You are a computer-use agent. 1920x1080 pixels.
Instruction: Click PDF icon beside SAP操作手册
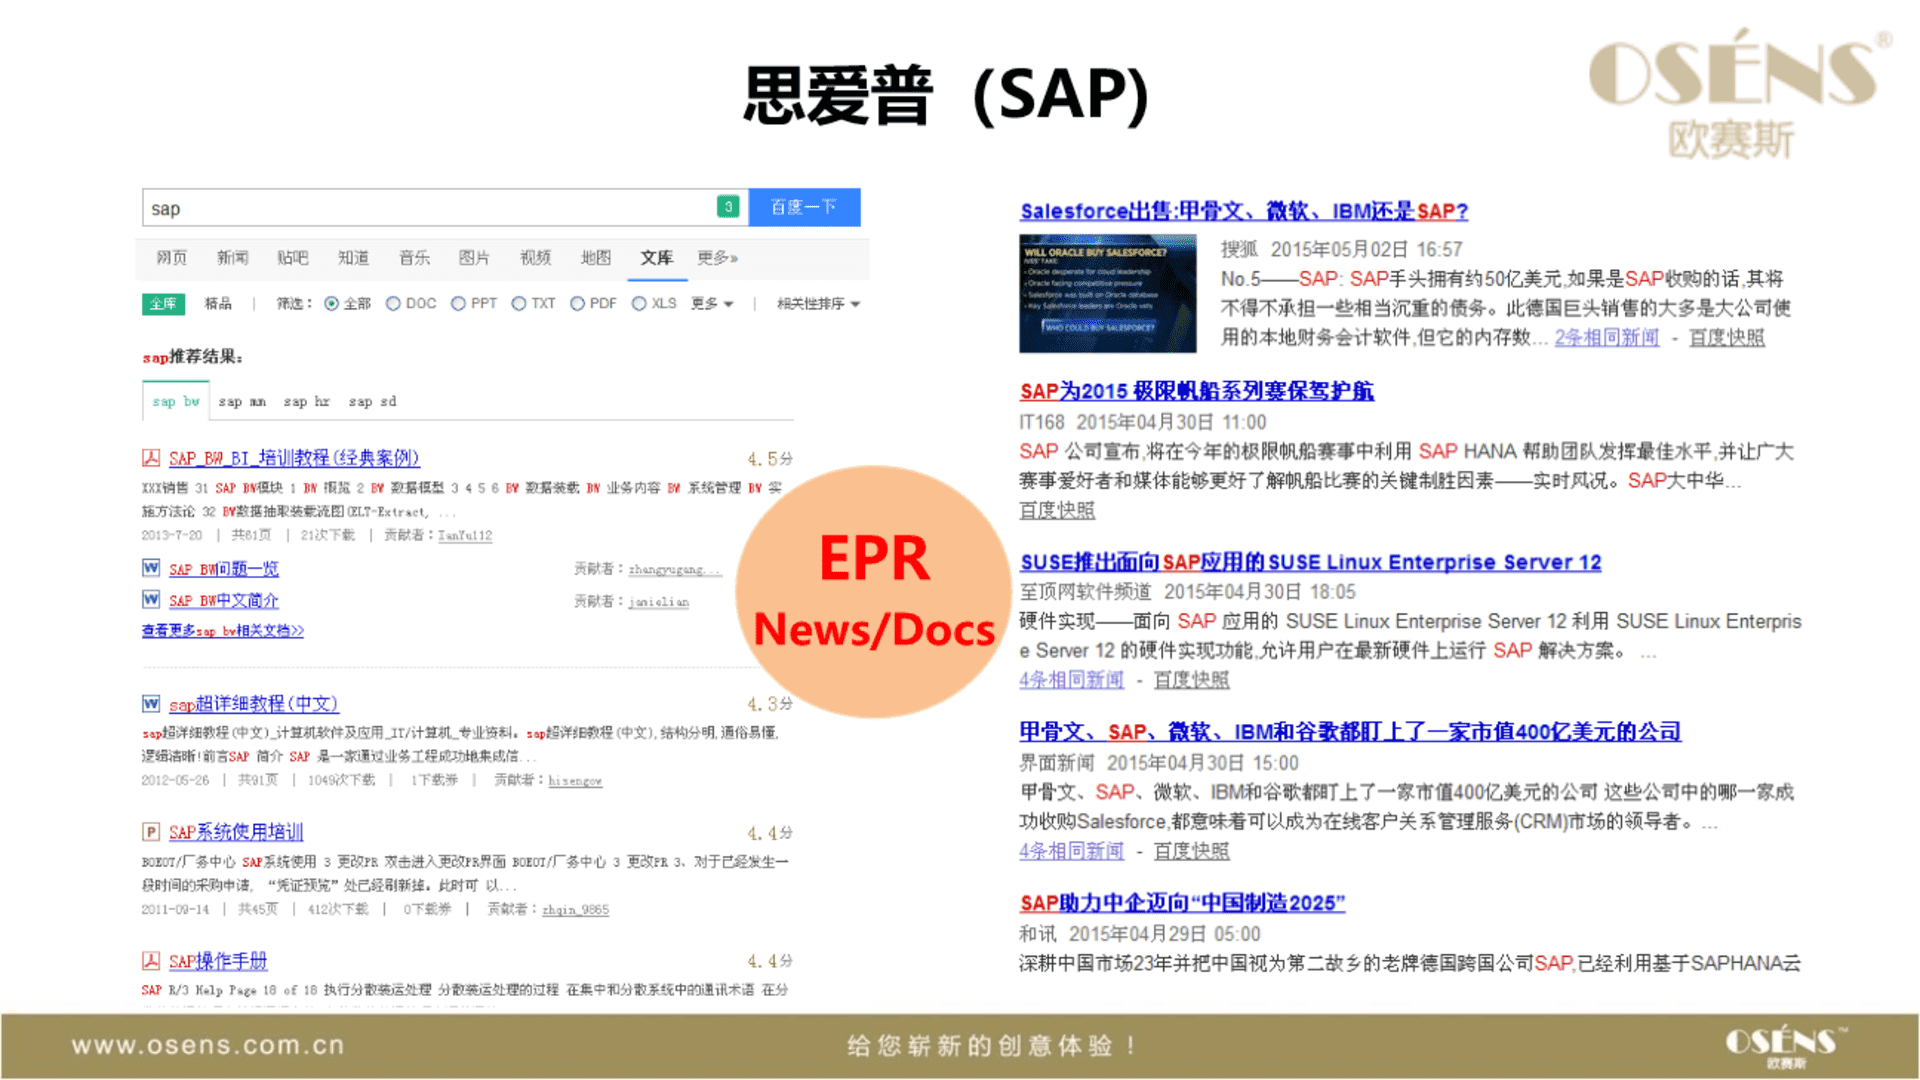[151, 961]
